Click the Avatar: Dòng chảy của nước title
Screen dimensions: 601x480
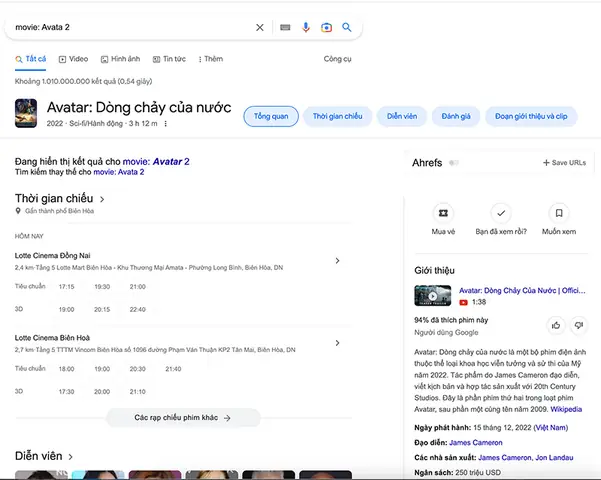click(139, 108)
